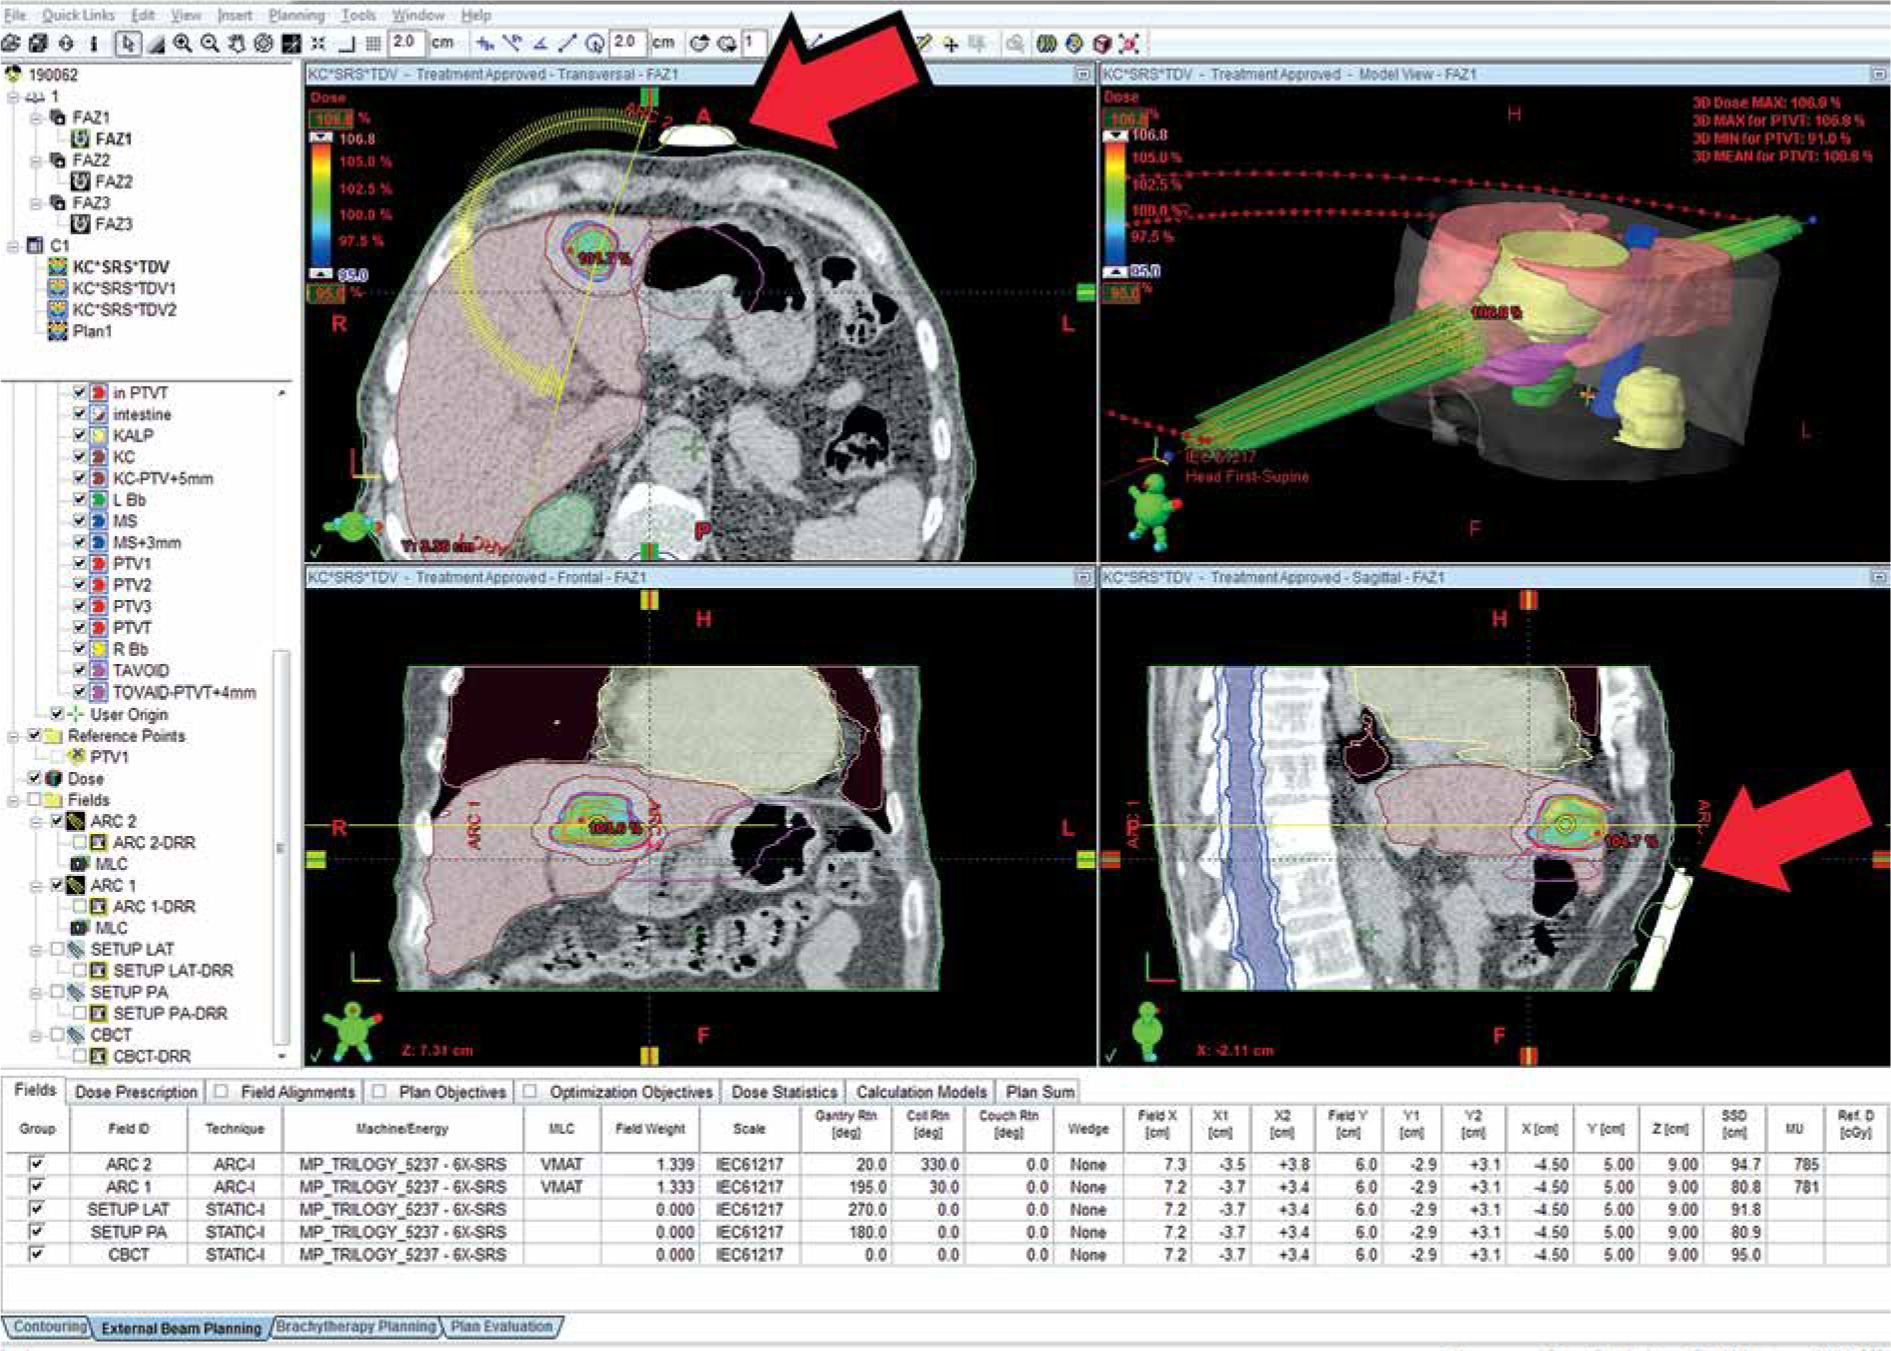Image resolution: width=1891 pixels, height=1351 pixels.
Task: Click the dose color scale bar in Transversal view
Action: coord(320,204)
